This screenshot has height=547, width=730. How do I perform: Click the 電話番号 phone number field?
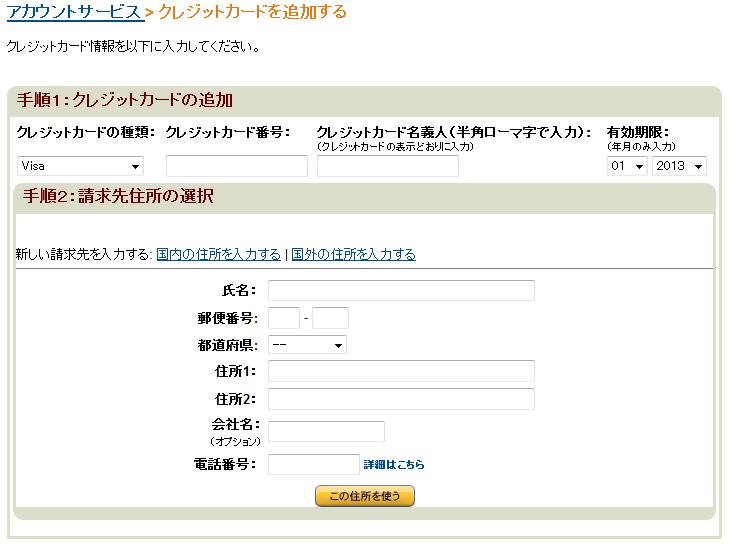pyautogui.click(x=313, y=464)
